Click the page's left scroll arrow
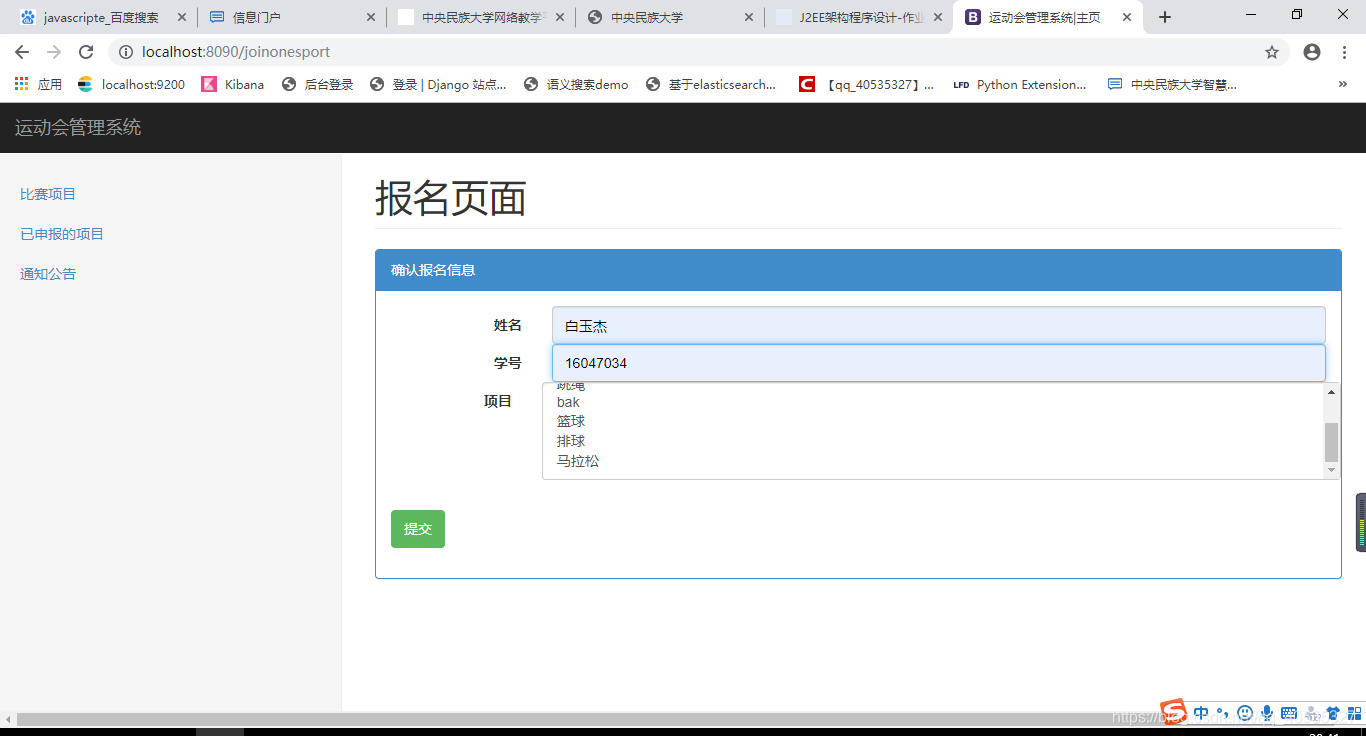The width and height of the screenshot is (1366, 736). click(x=8, y=719)
